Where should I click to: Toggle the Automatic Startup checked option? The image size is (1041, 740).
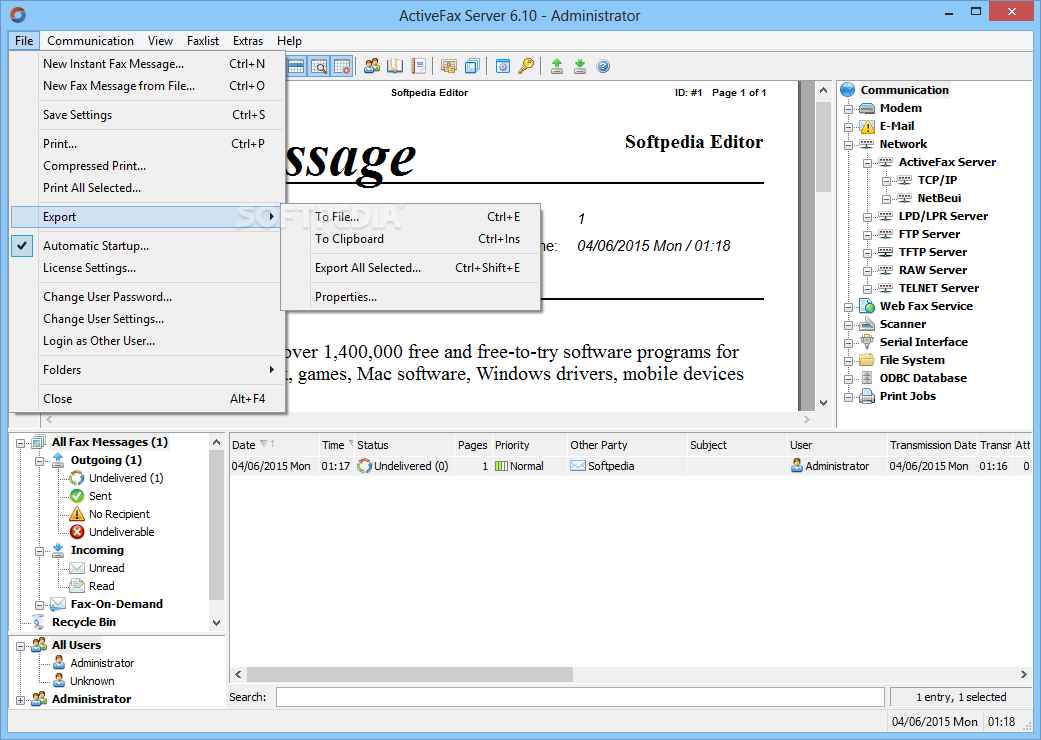(95, 246)
